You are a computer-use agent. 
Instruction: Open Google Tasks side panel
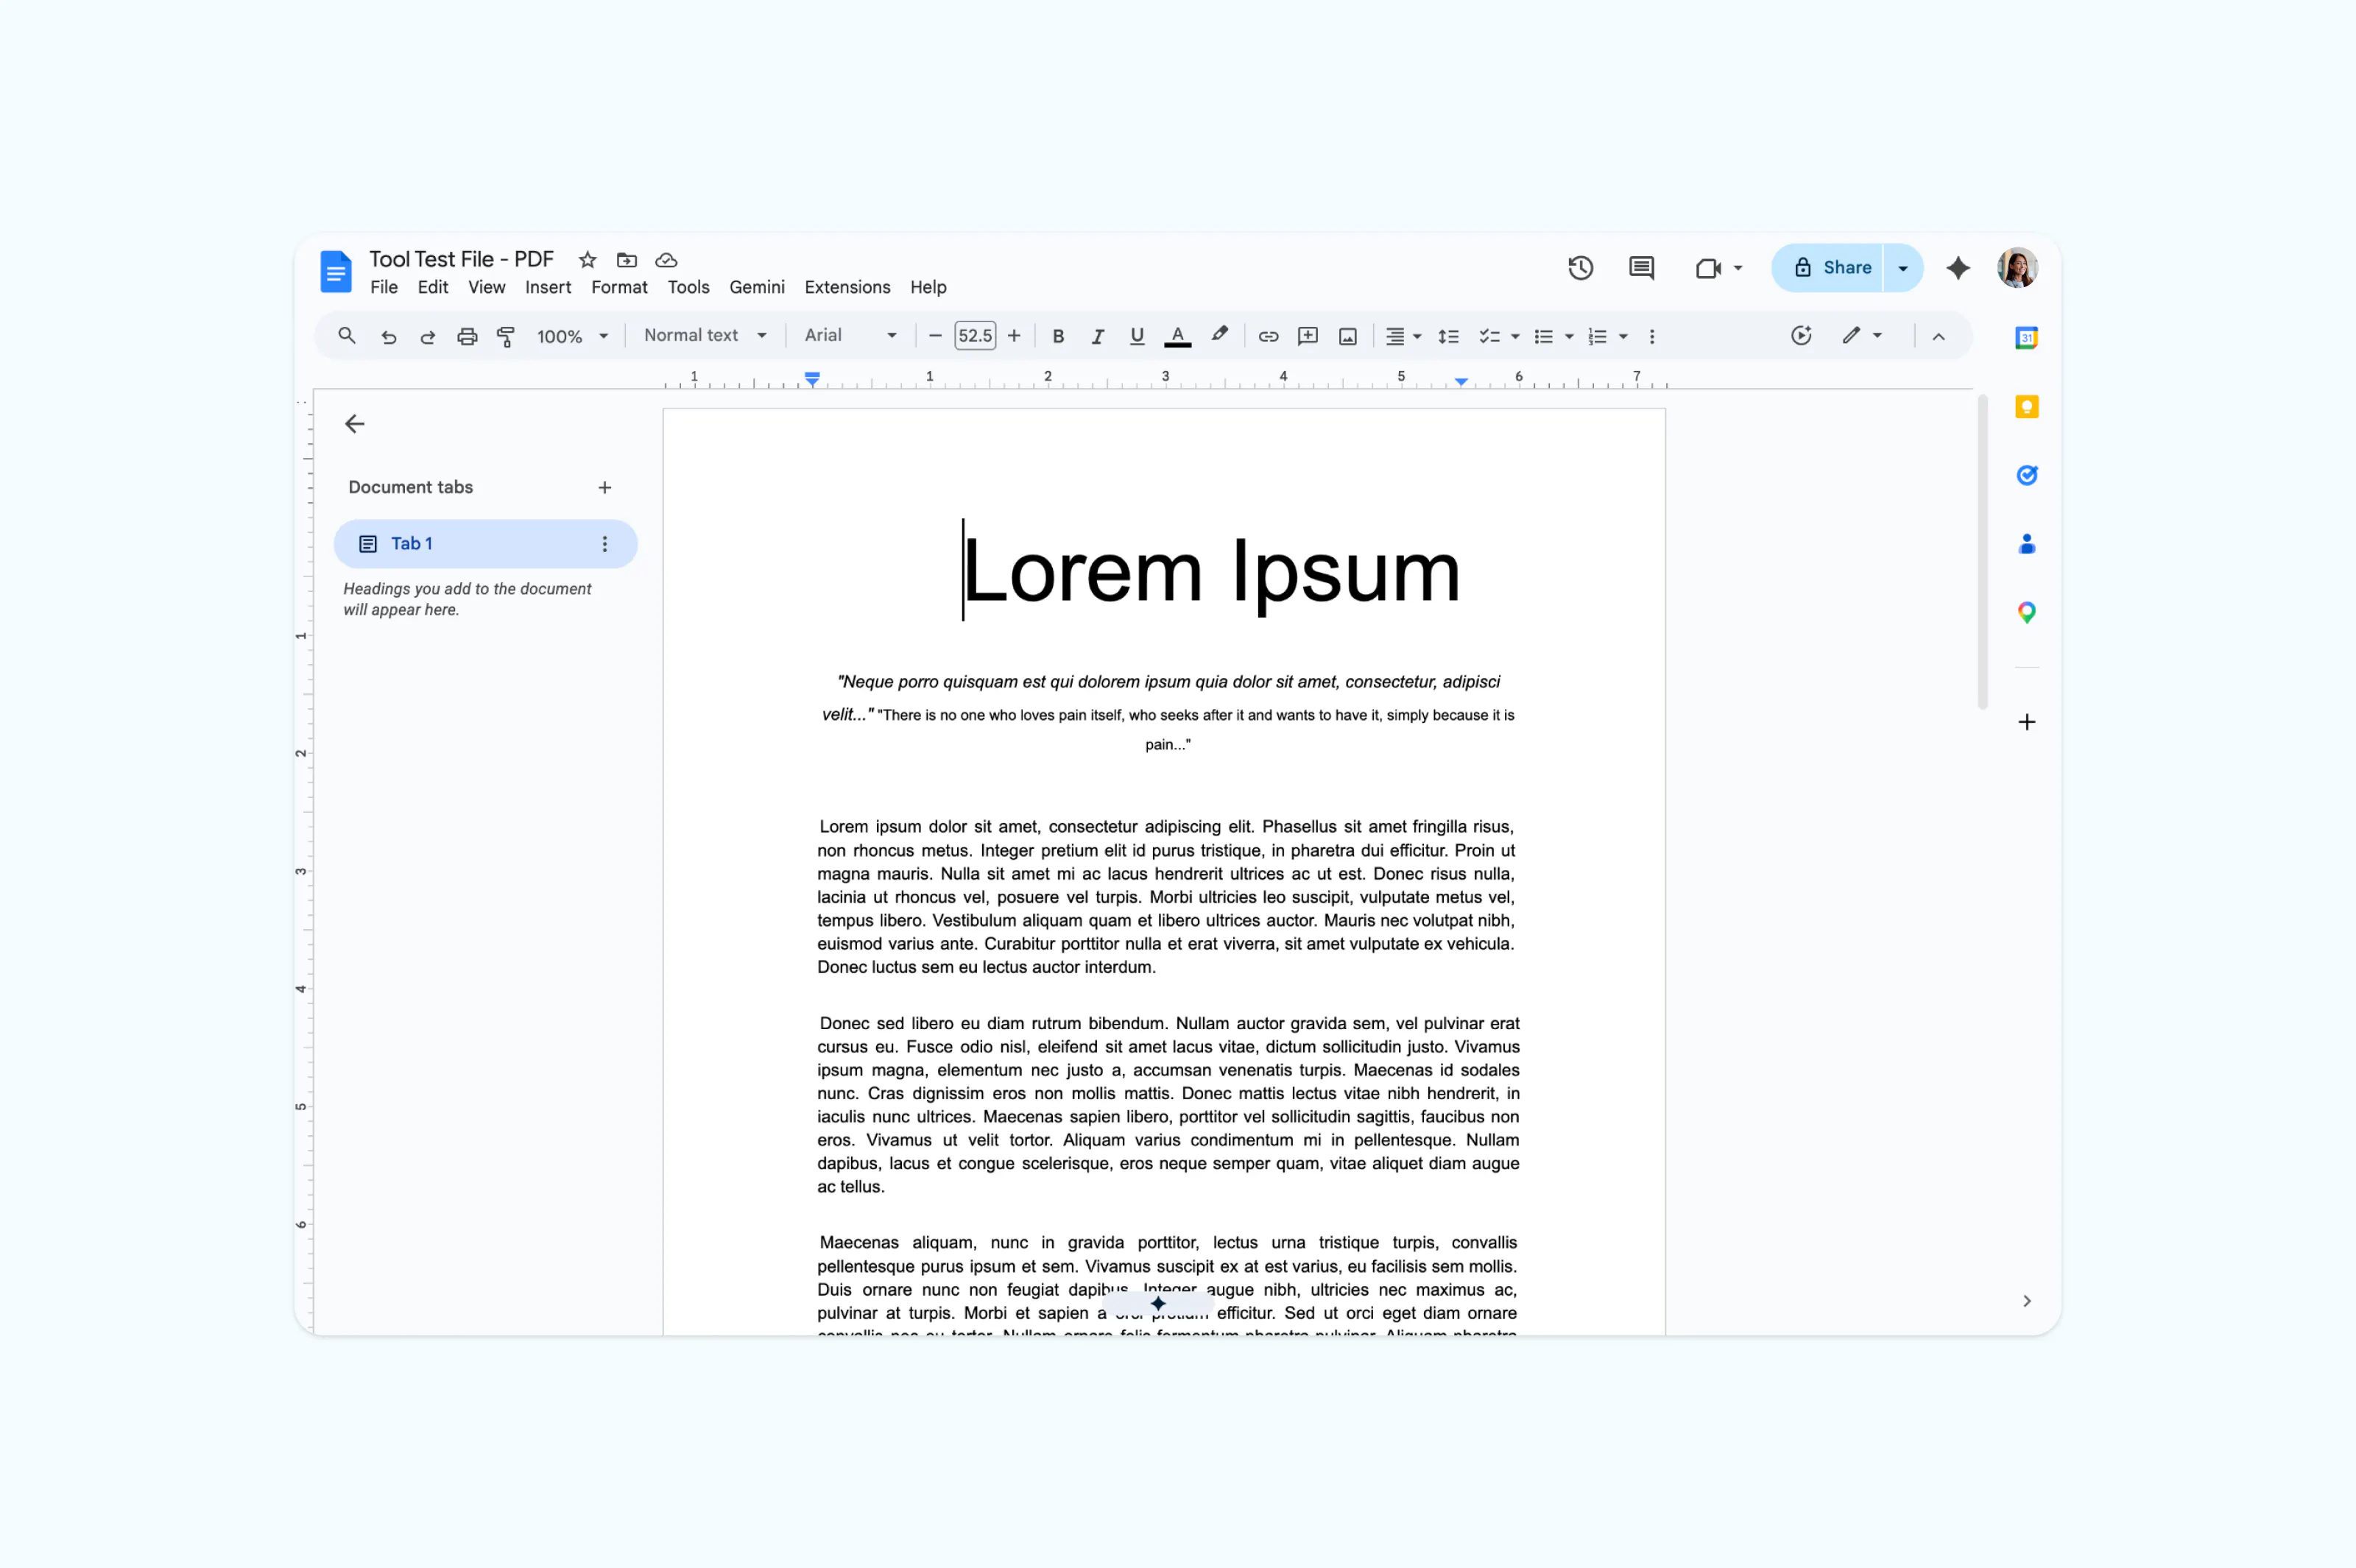point(2027,475)
